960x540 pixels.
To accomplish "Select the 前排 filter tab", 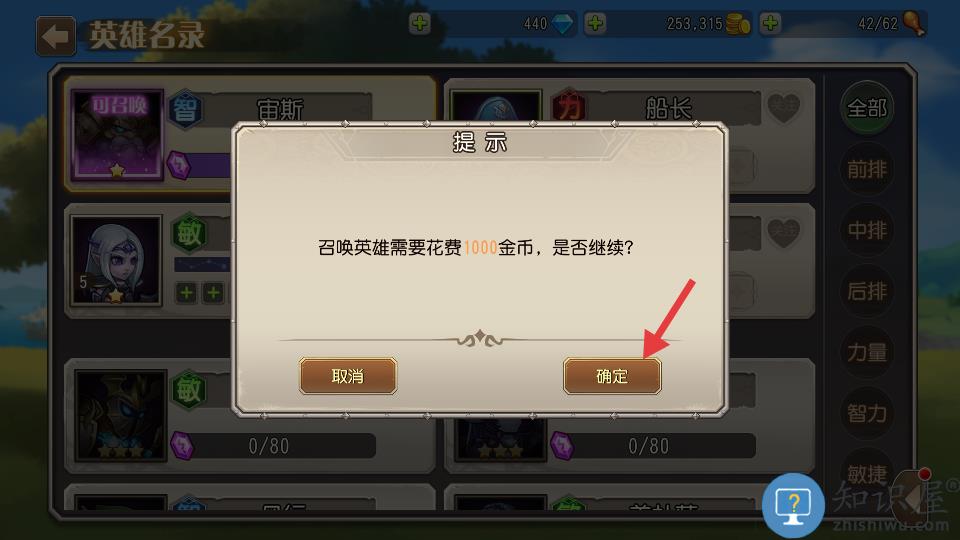I will point(867,169).
